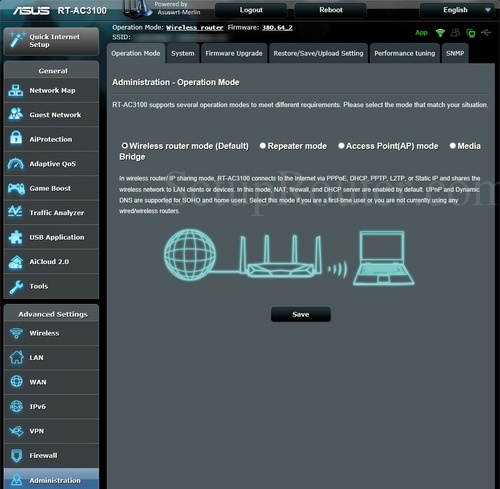Click the router image in header
The height and width of the screenshot is (489, 500).
click(x=137, y=9)
